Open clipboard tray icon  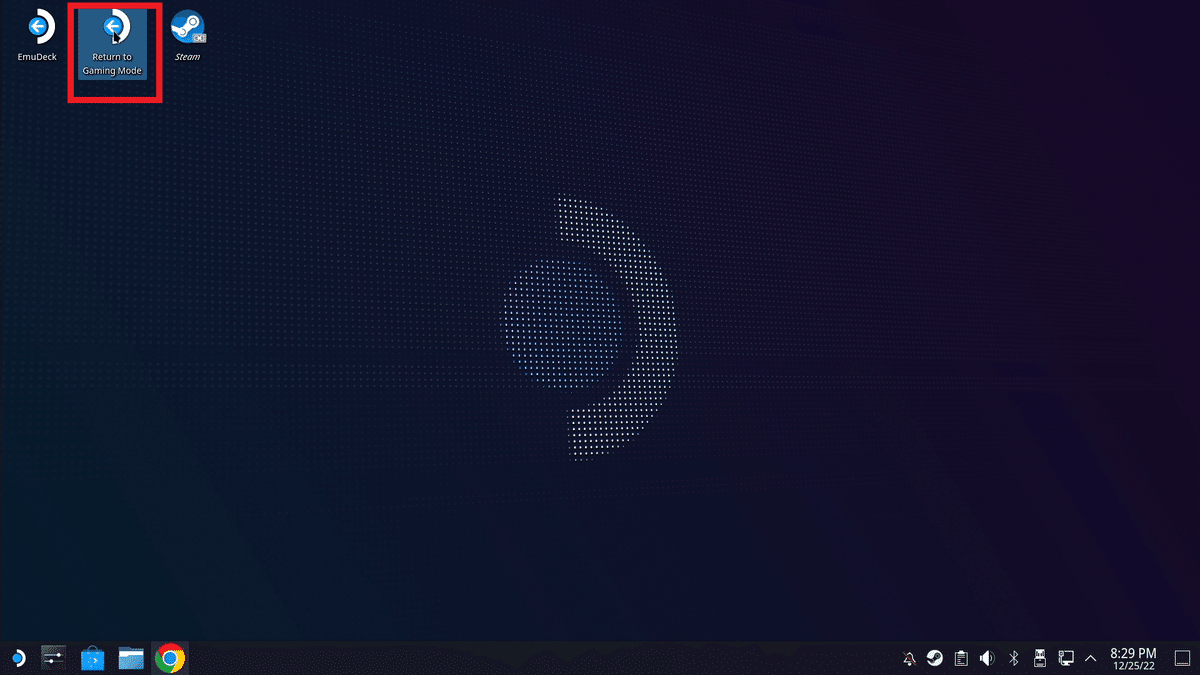click(x=961, y=658)
